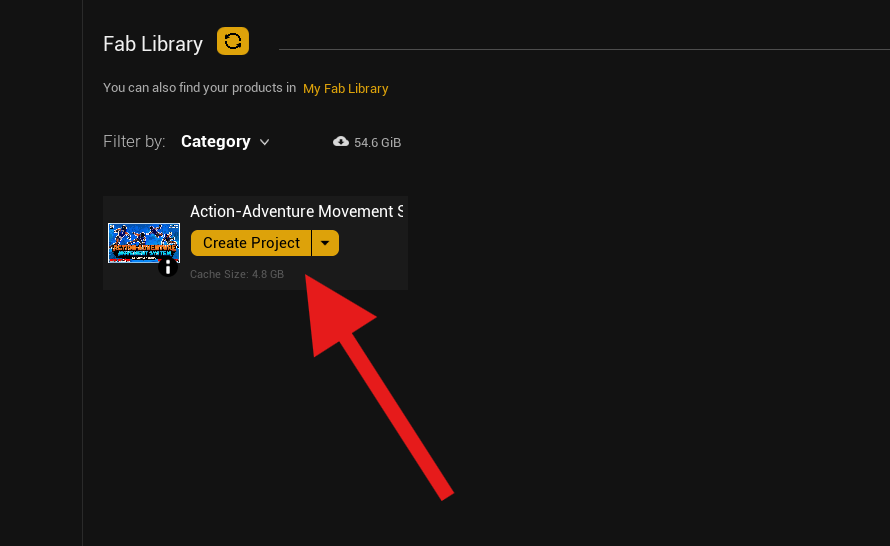Open the My Fab Library link

pyautogui.click(x=345, y=88)
